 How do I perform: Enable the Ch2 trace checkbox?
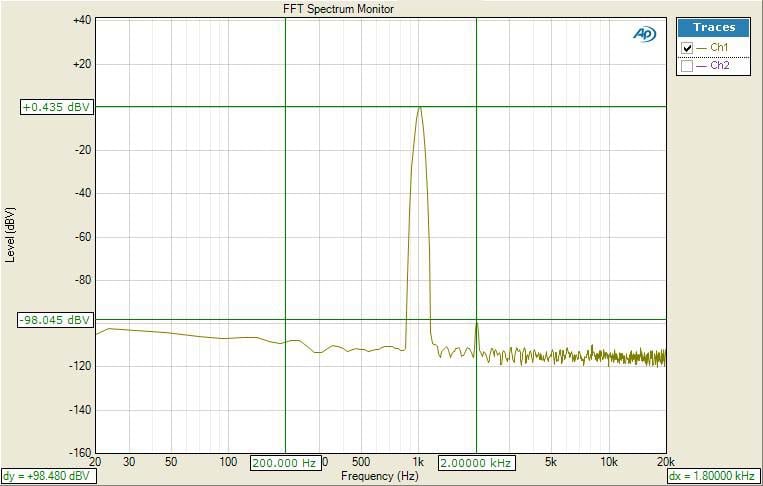point(686,65)
